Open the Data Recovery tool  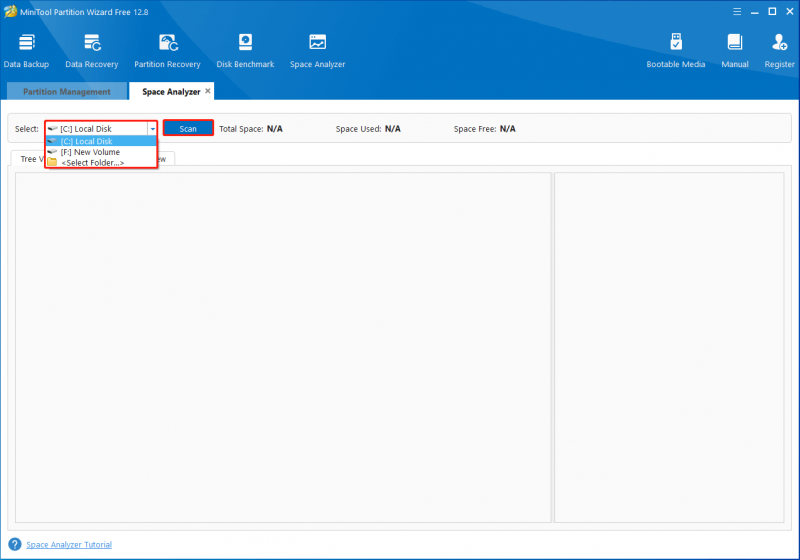pyautogui.click(x=92, y=51)
